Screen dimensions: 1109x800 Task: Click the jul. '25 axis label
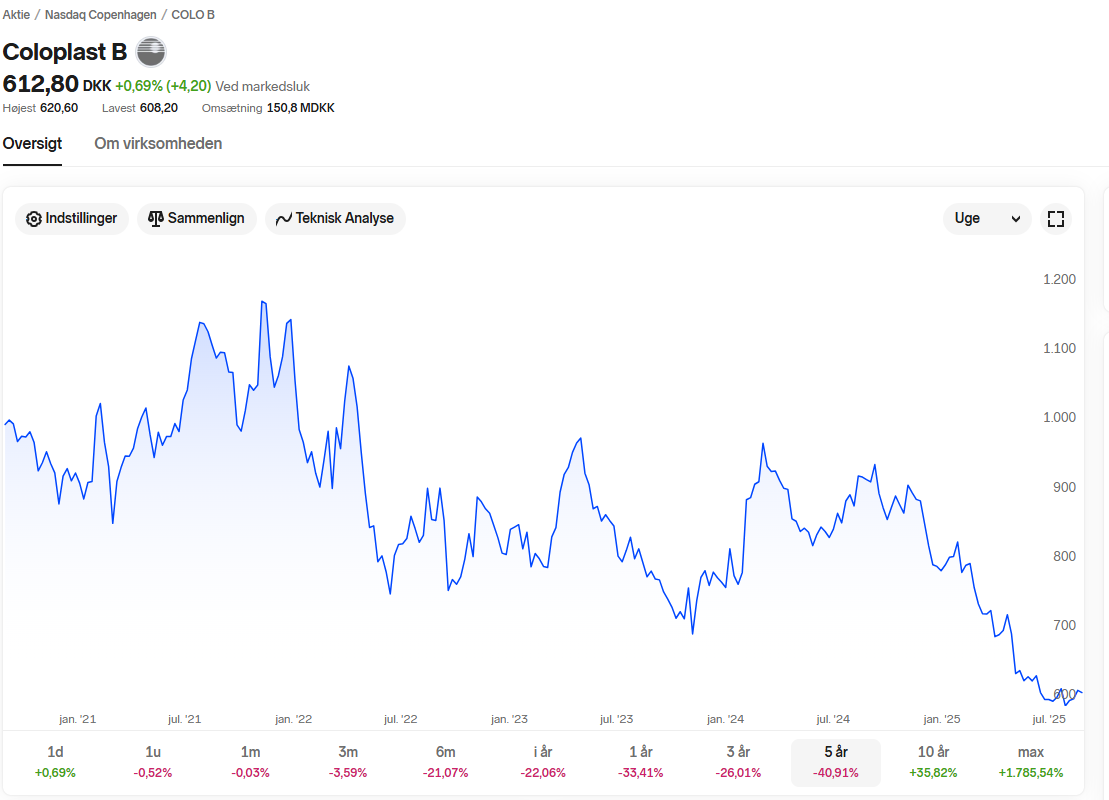click(x=1048, y=719)
